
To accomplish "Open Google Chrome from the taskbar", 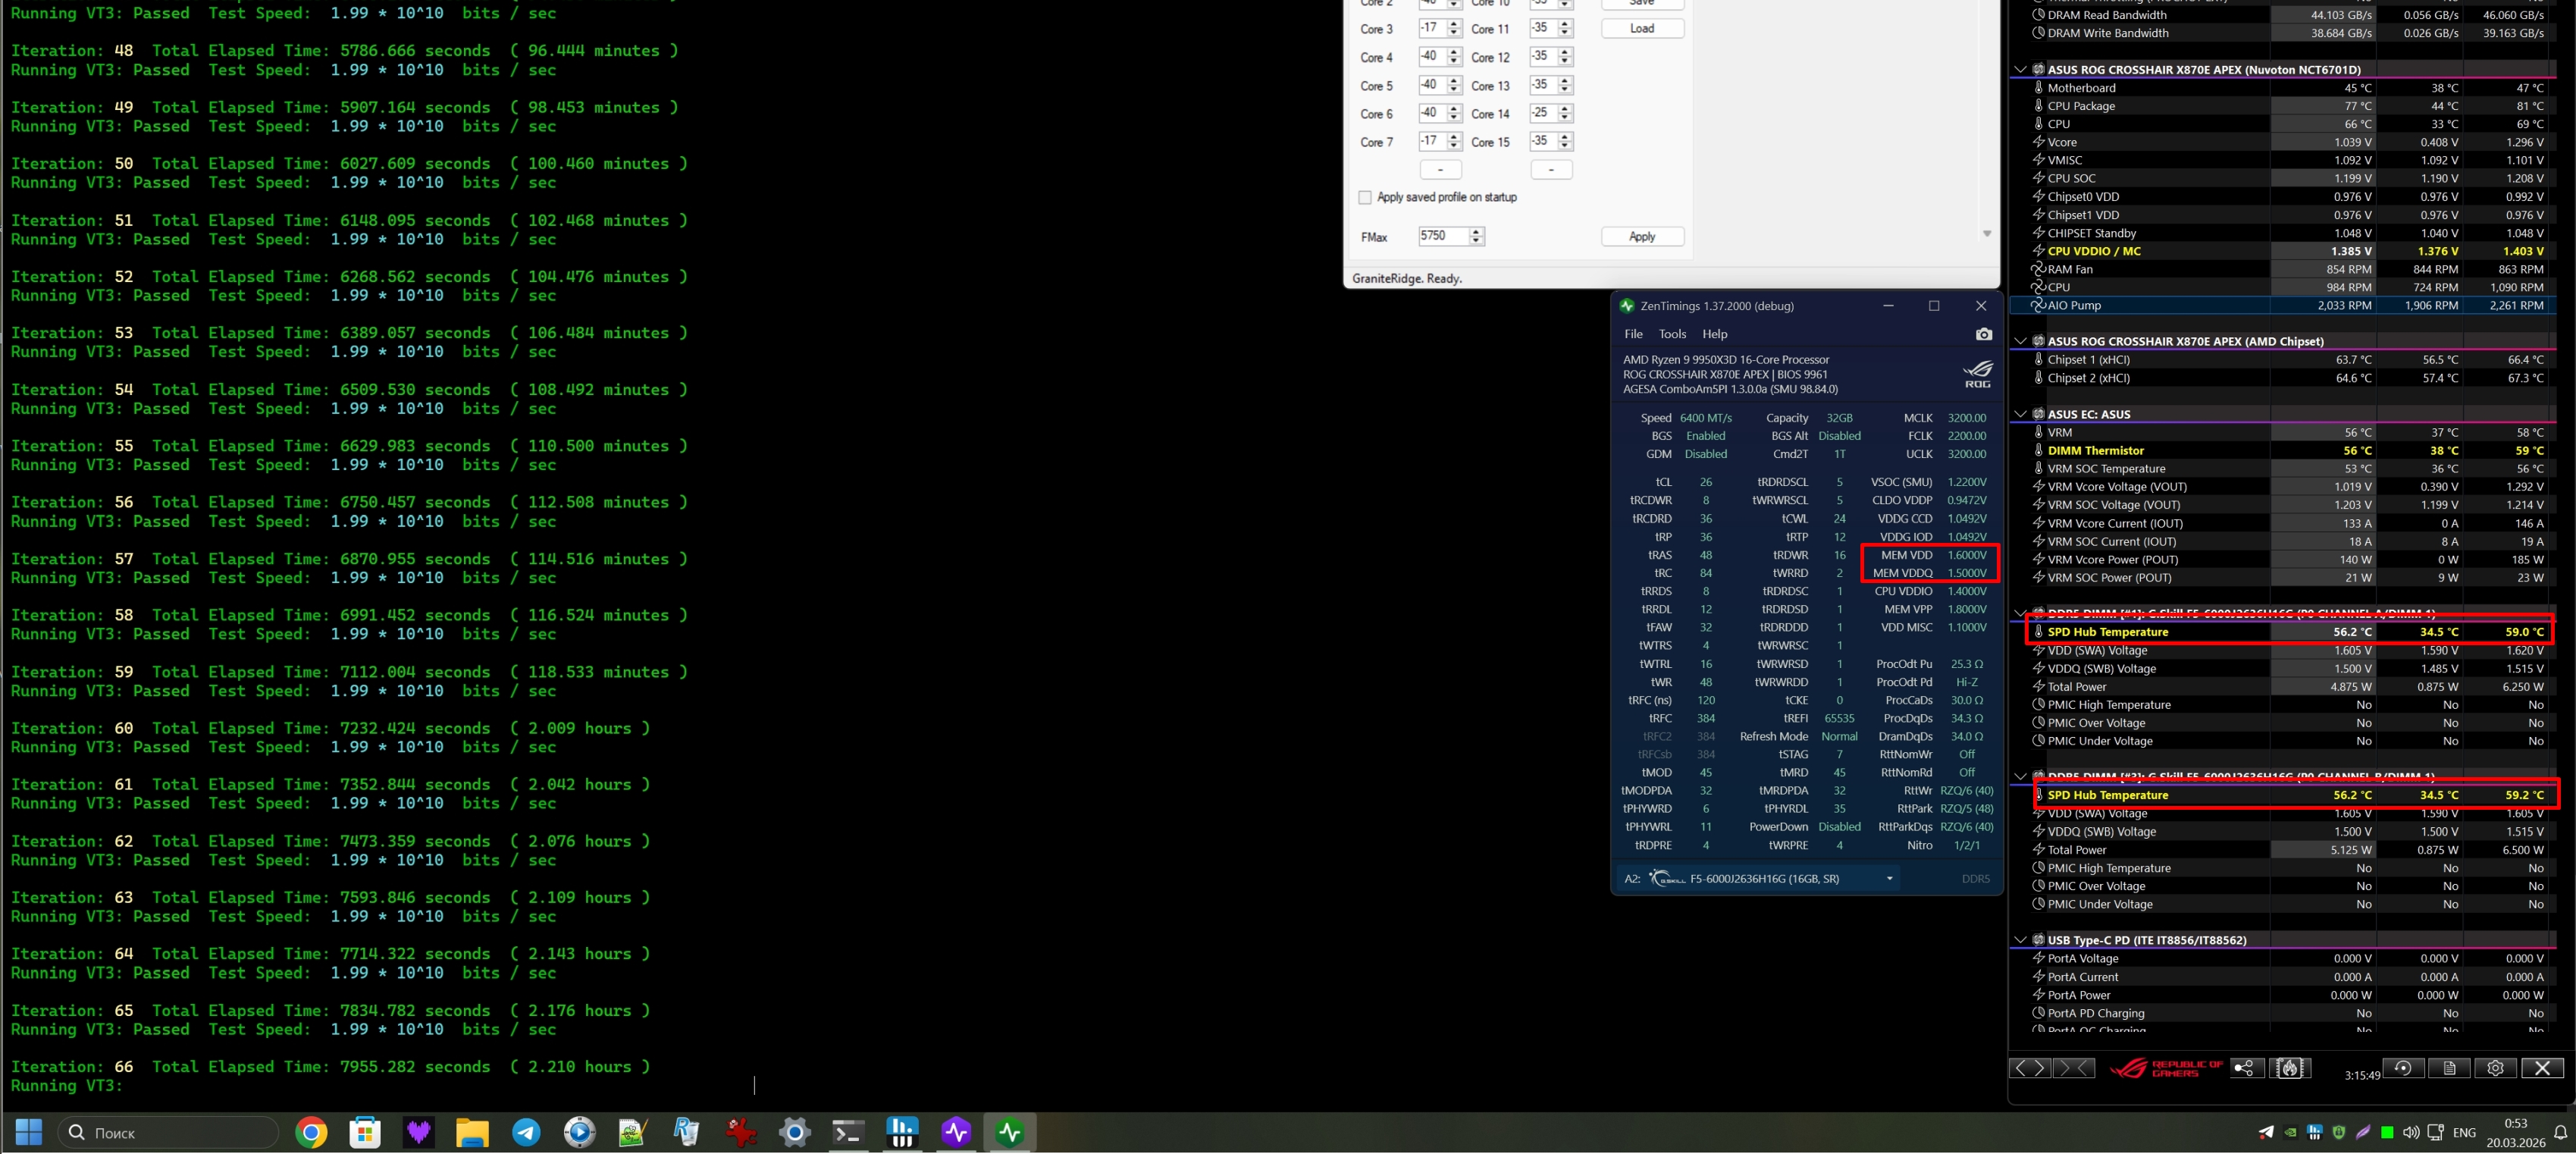I will point(311,1132).
